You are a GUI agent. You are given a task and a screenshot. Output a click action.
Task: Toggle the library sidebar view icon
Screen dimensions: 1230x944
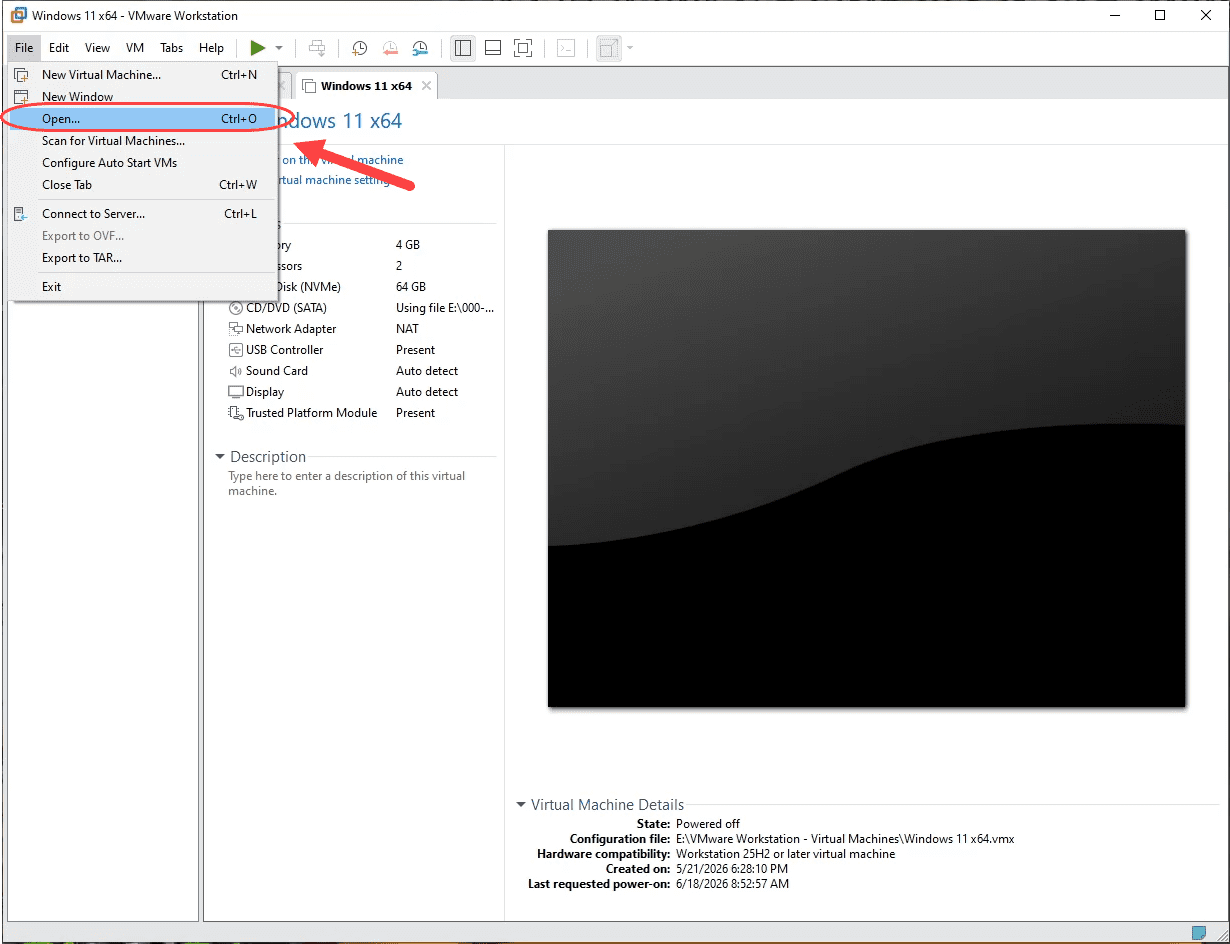pyautogui.click(x=462, y=48)
